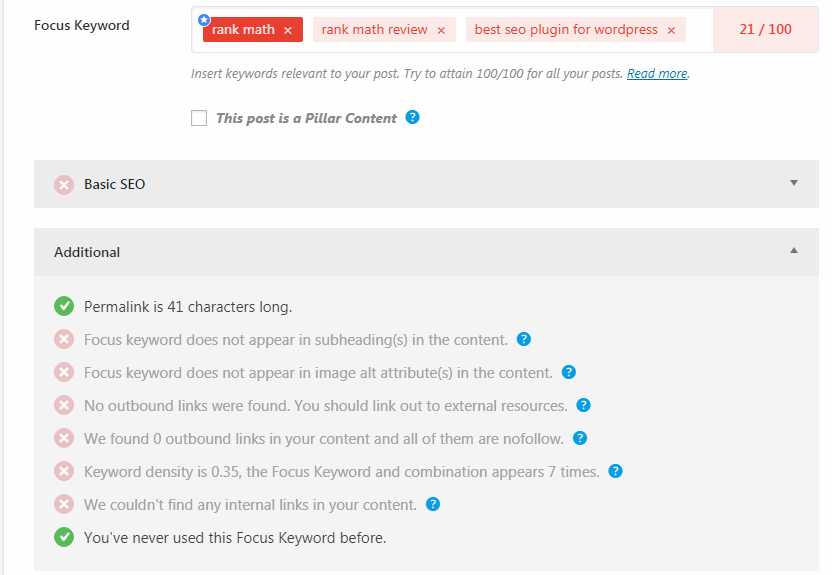The width and height of the screenshot is (832, 575).
Task: Open help for keyword density warning
Action: pyautogui.click(x=615, y=471)
